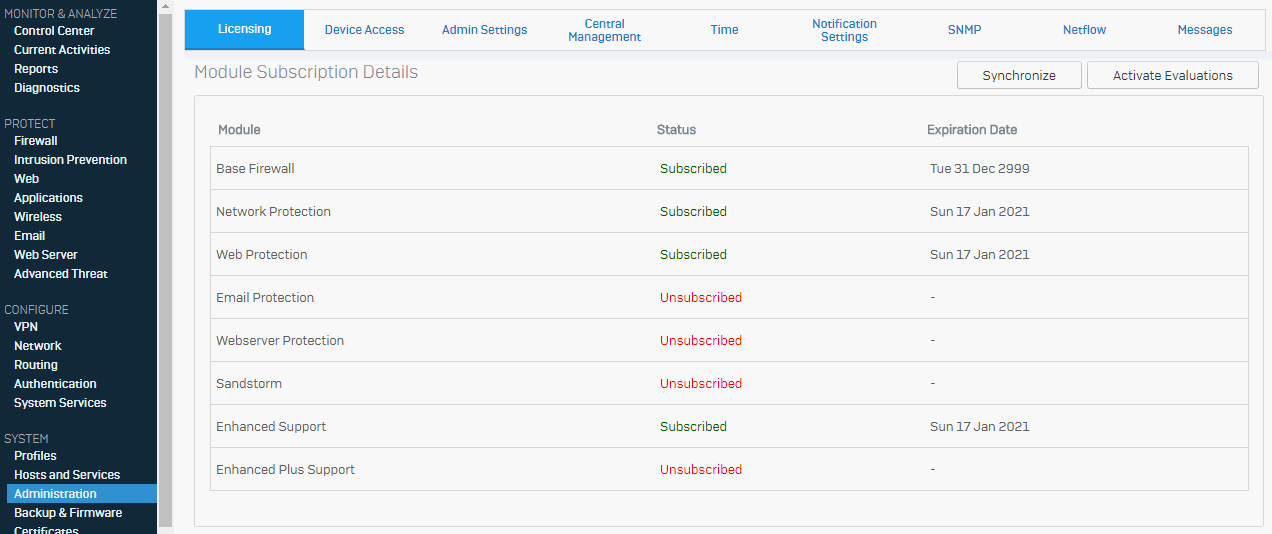Click the Synchronize button
1272x534 pixels.
click(x=1019, y=75)
